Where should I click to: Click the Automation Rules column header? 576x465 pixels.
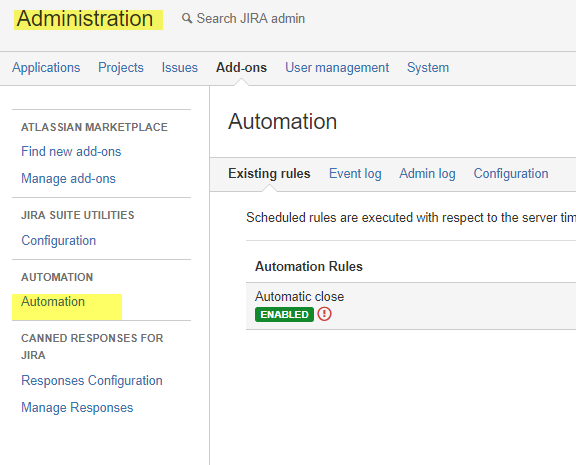click(309, 266)
